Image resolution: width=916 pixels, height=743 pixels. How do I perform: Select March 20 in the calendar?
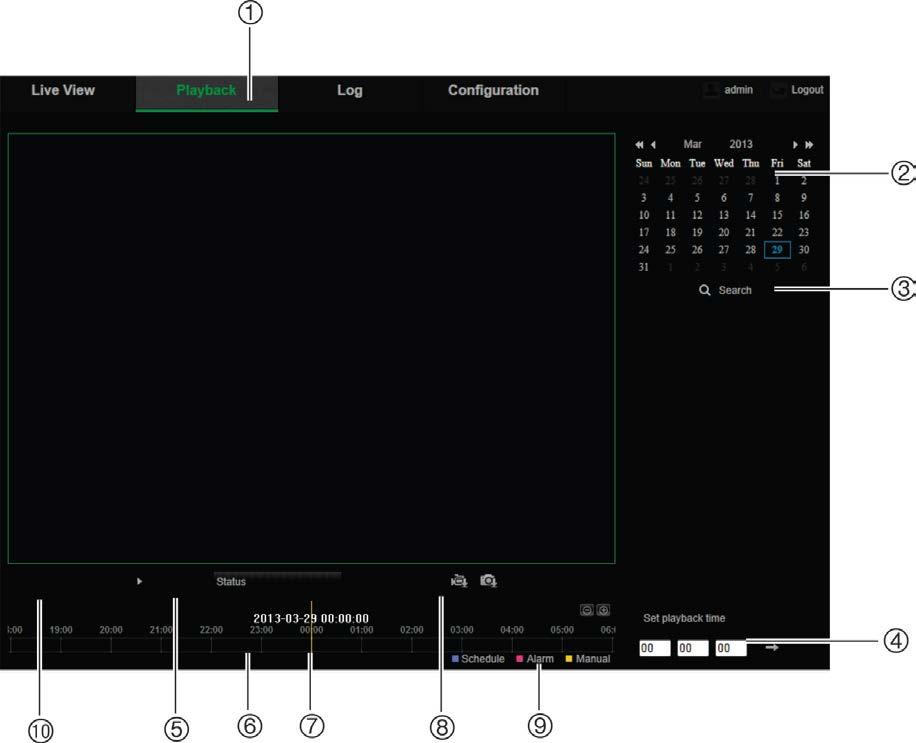tap(724, 232)
